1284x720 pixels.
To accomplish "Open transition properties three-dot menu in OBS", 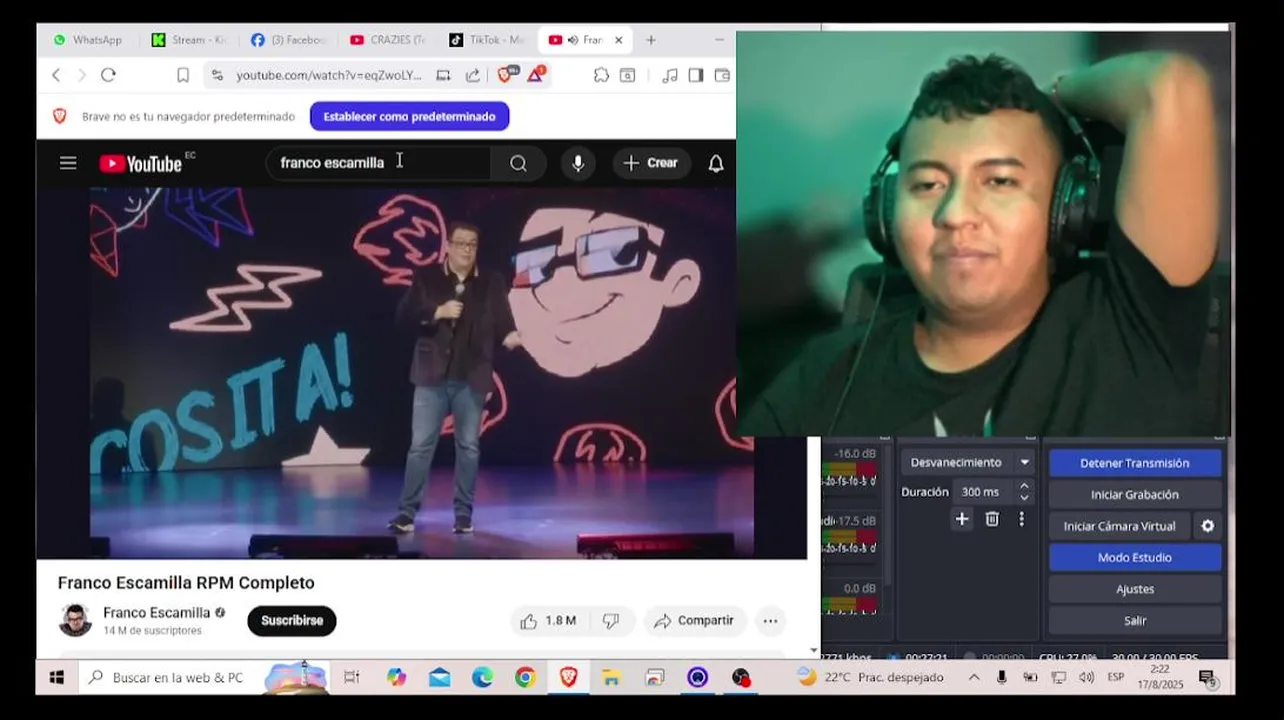I will [1021, 519].
